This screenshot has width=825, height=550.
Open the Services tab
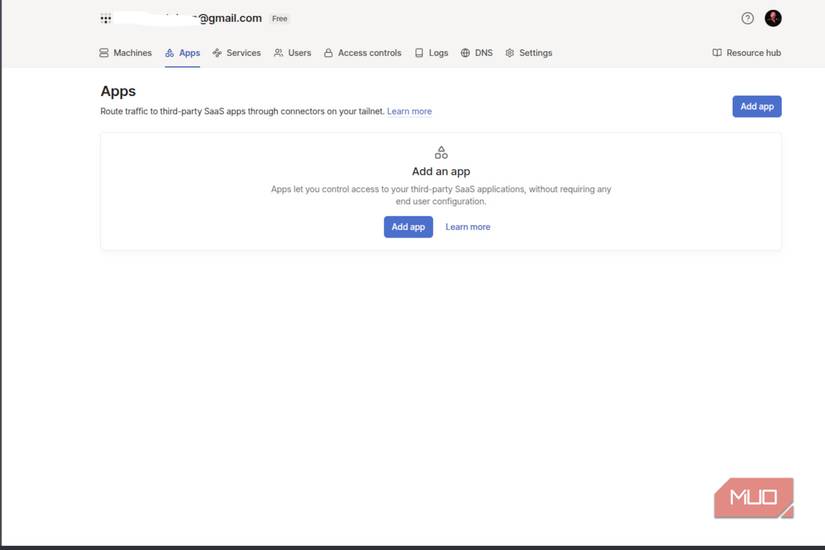point(236,53)
